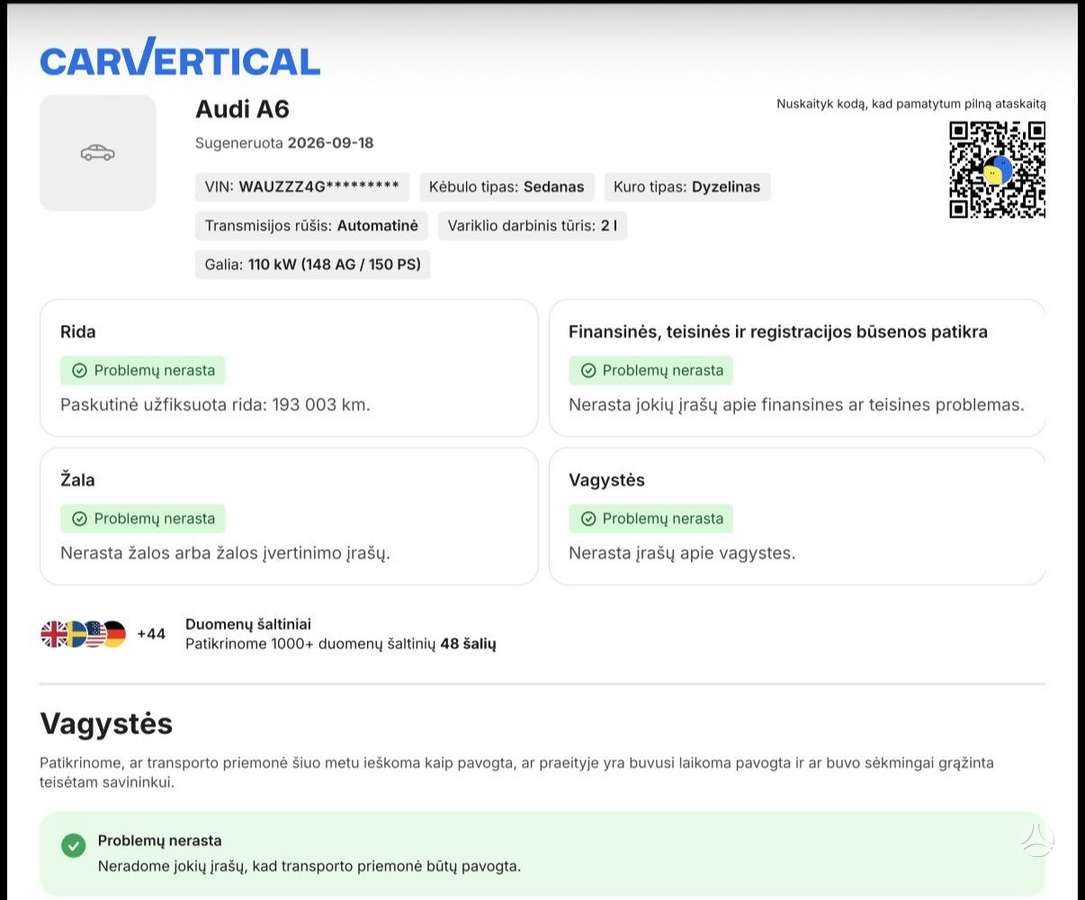Click the green checkmark in Vagystės result banner
Screen dimensions: 1085x900
(73, 845)
